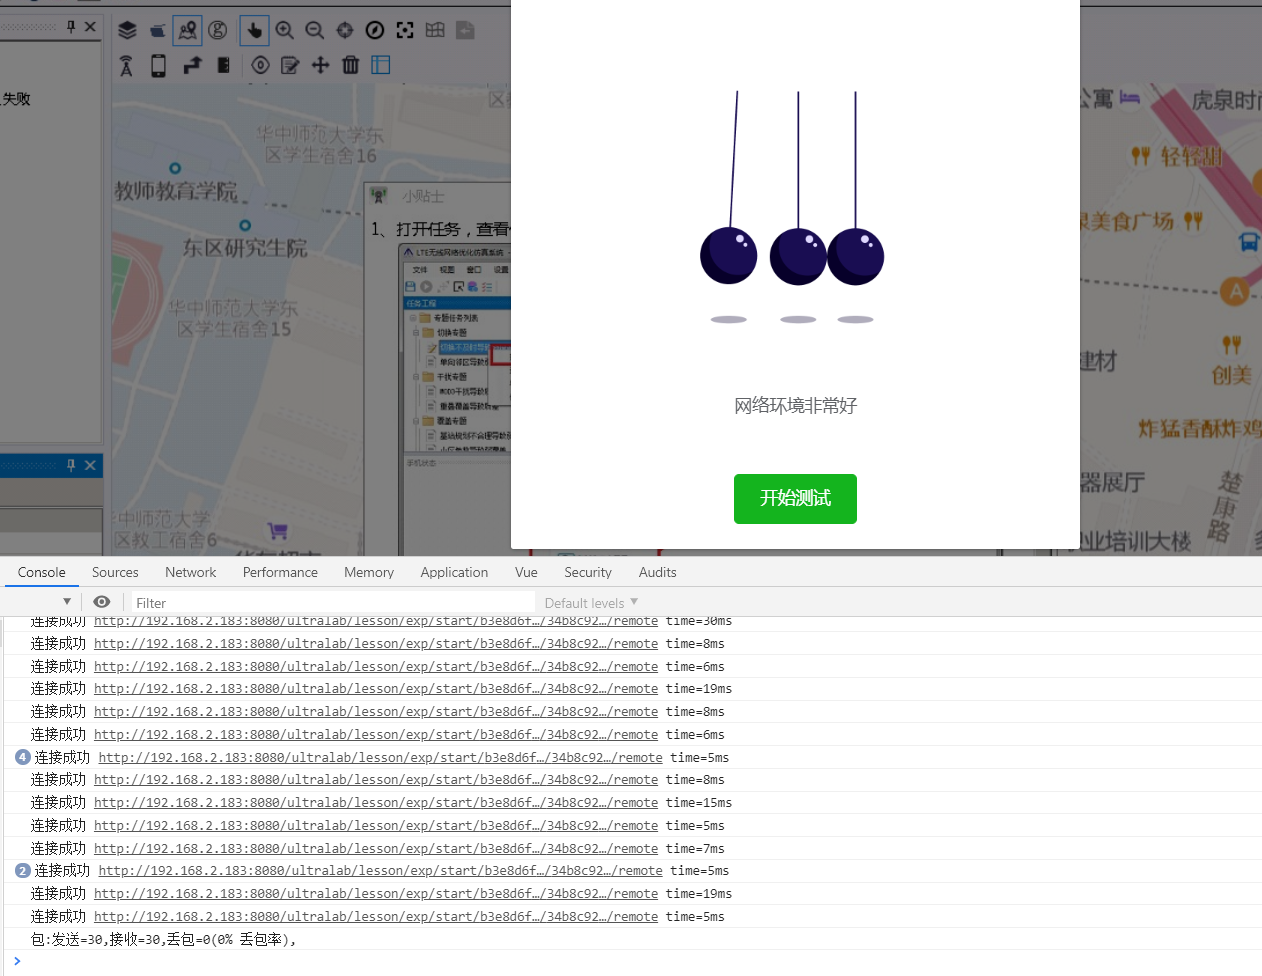Toggle the Live Expressions eye icon
Screen dimensions: 1262x976
click(101, 602)
